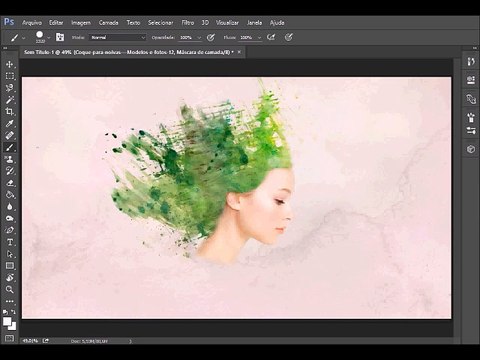This screenshot has height=360, width=480.
Task: Open the Fluxo slider dropdown arrow
Action: pos(259,38)
